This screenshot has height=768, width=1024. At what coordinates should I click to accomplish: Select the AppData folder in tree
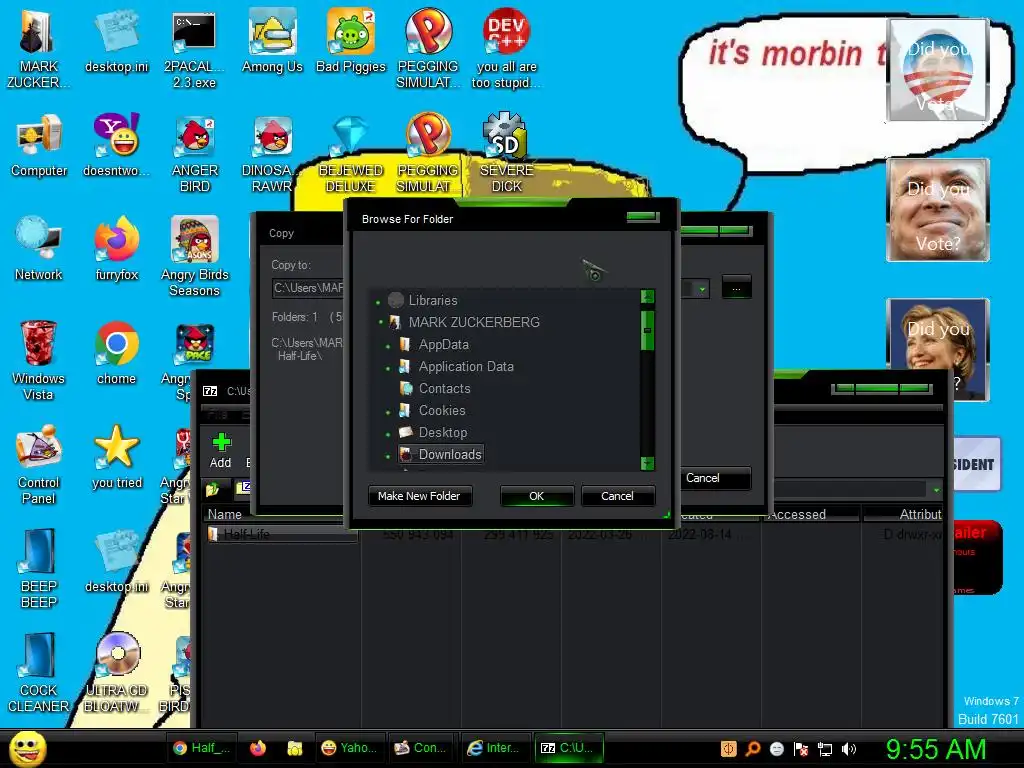coord(443,344)
